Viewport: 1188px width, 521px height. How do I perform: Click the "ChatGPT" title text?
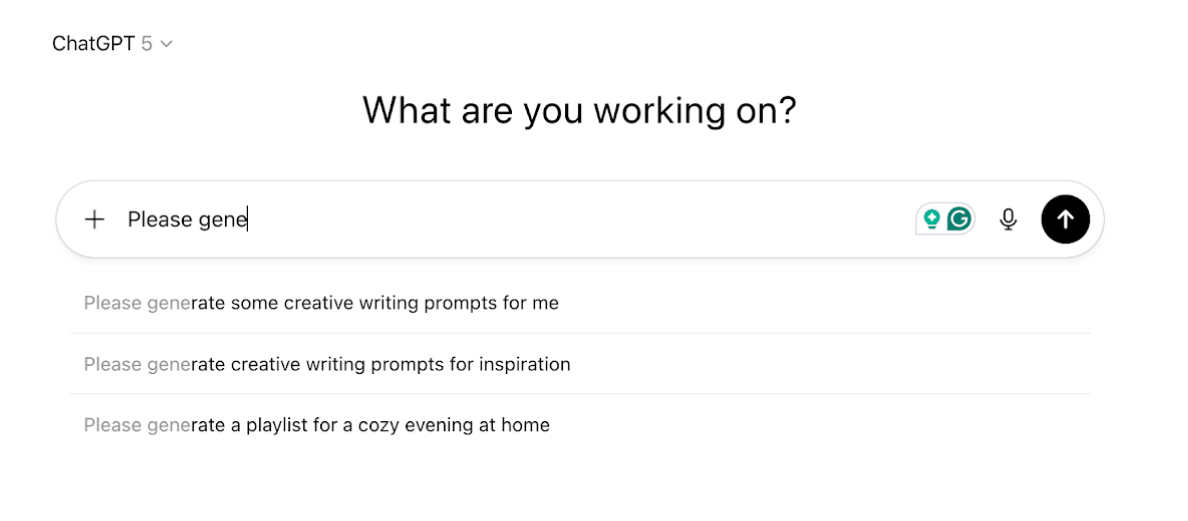93,44
